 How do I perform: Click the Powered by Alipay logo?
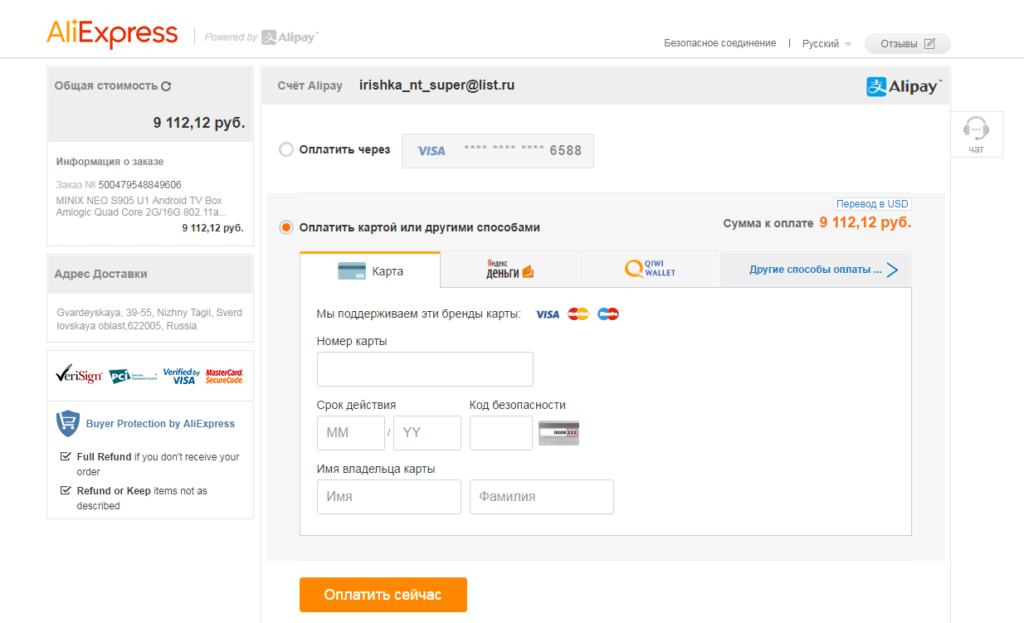pos(261,37)
